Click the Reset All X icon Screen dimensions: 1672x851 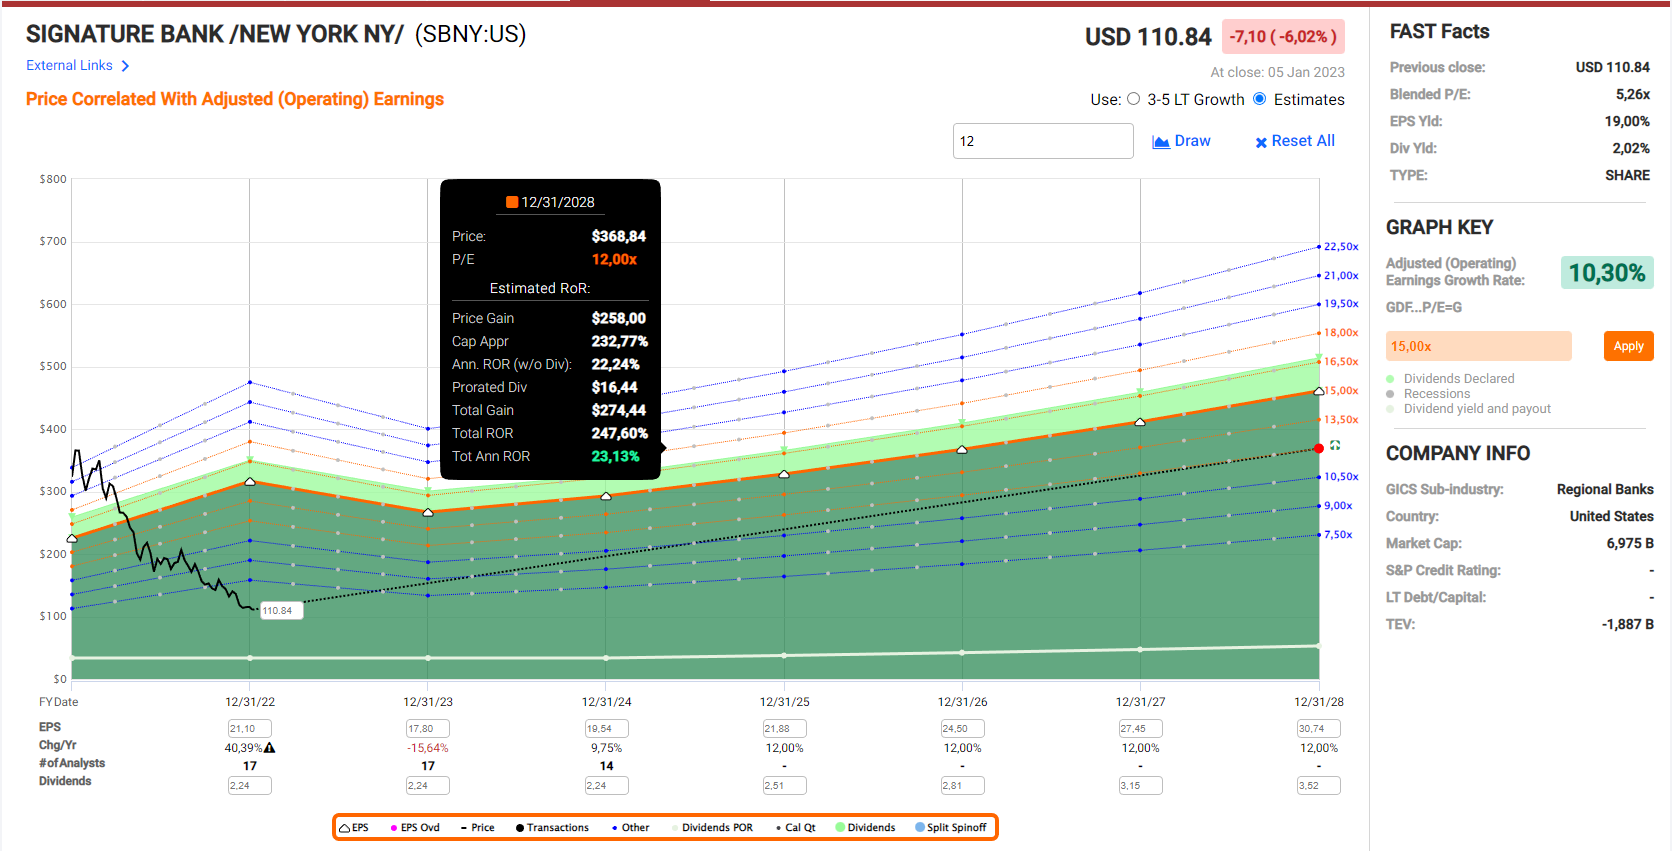tap(1261, 142)
